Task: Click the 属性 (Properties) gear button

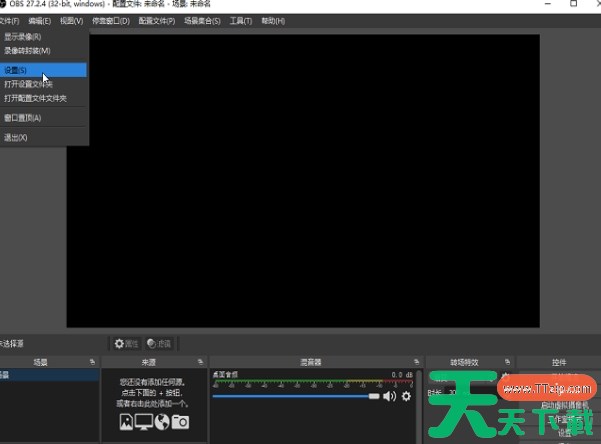Action: coord(126,343)
